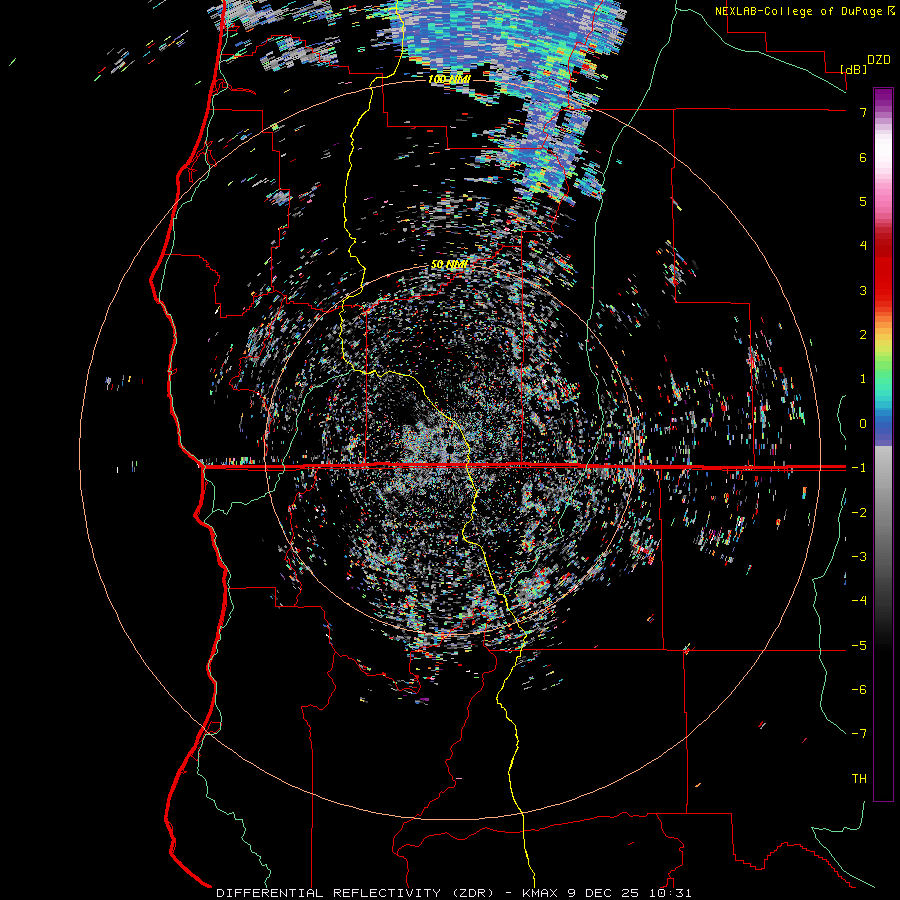Click the TH label below the scale
This screenshot has height=900, width=900.
point(859,779)
